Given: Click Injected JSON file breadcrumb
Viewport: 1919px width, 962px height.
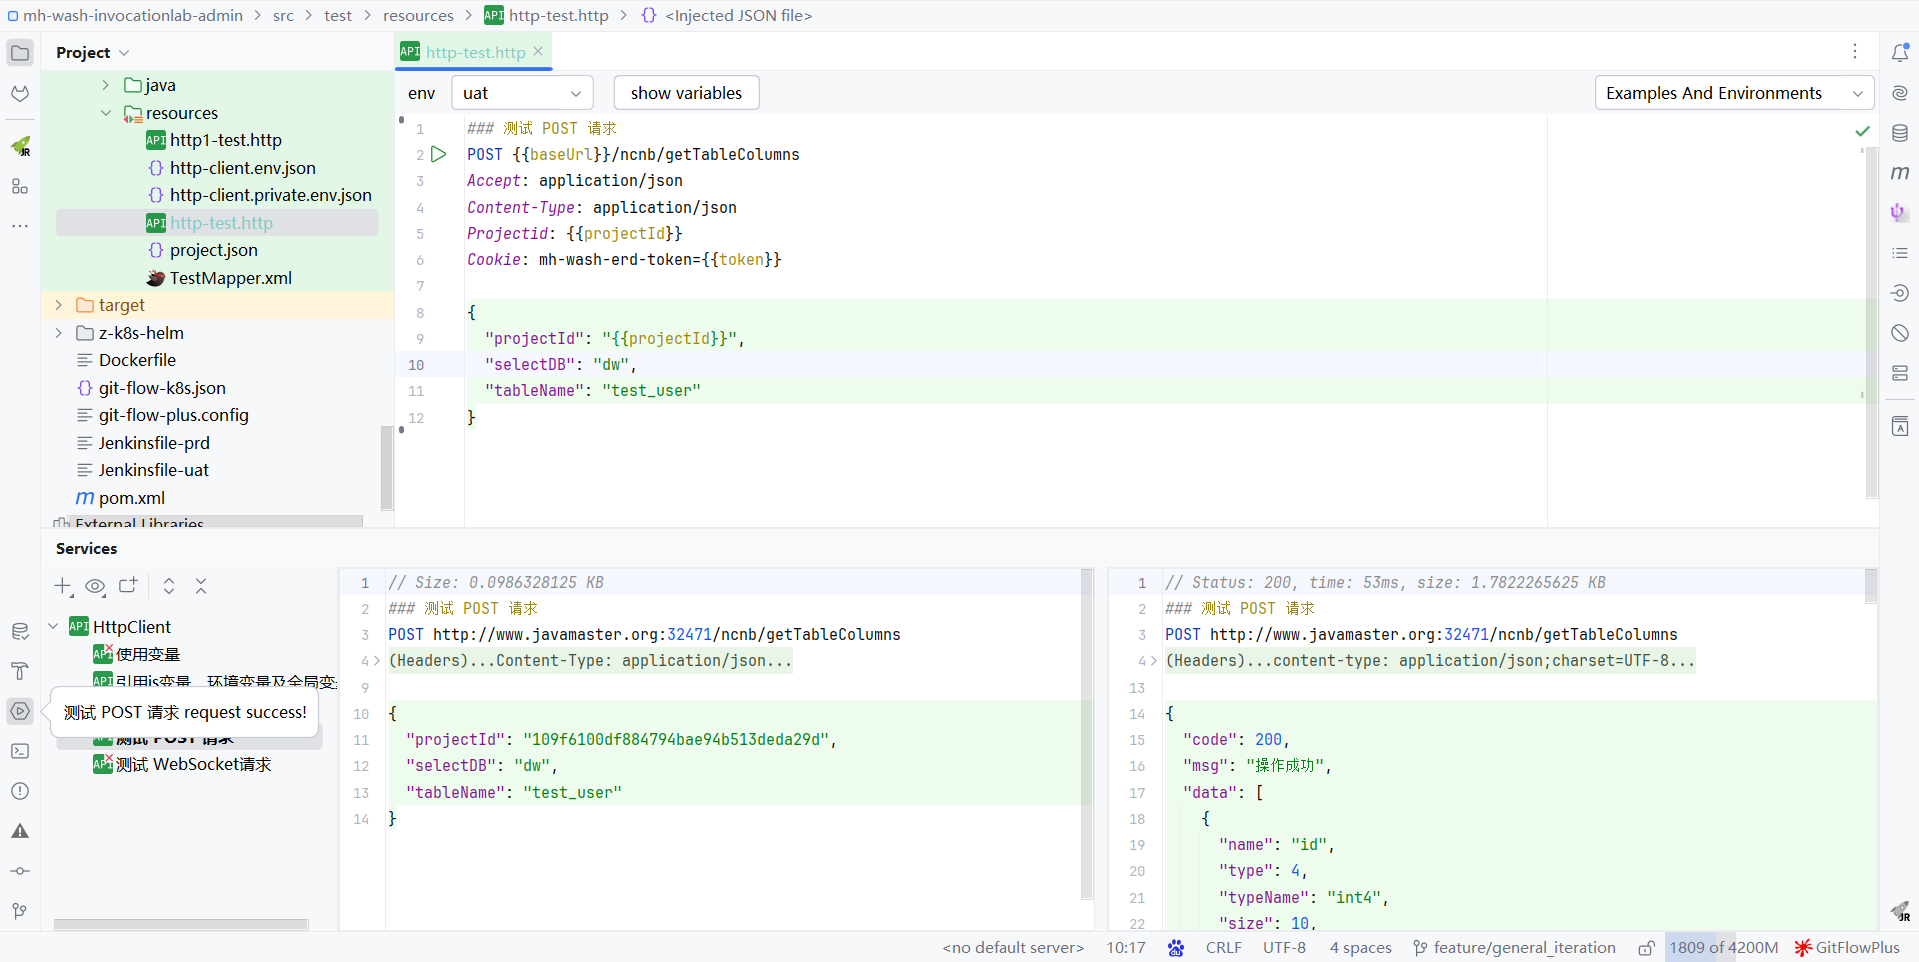Looking at the screenshot, I should [727, 15].
